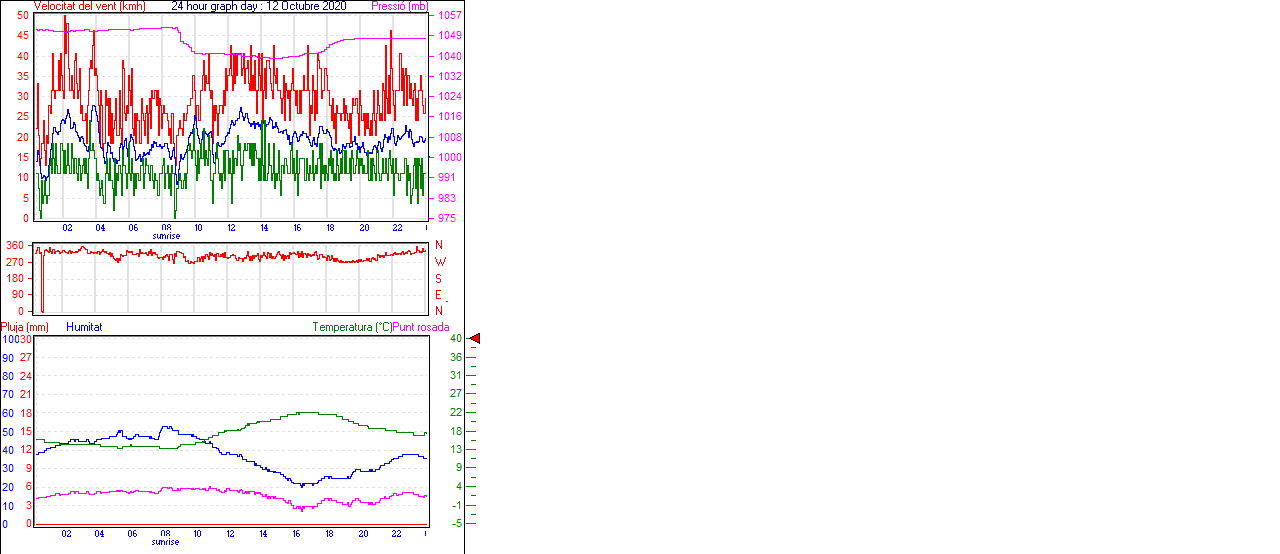Click 'sunrise' marker under the bottom graph
This screenshot has width=1280, height=554.
click(x=166, y=542)
